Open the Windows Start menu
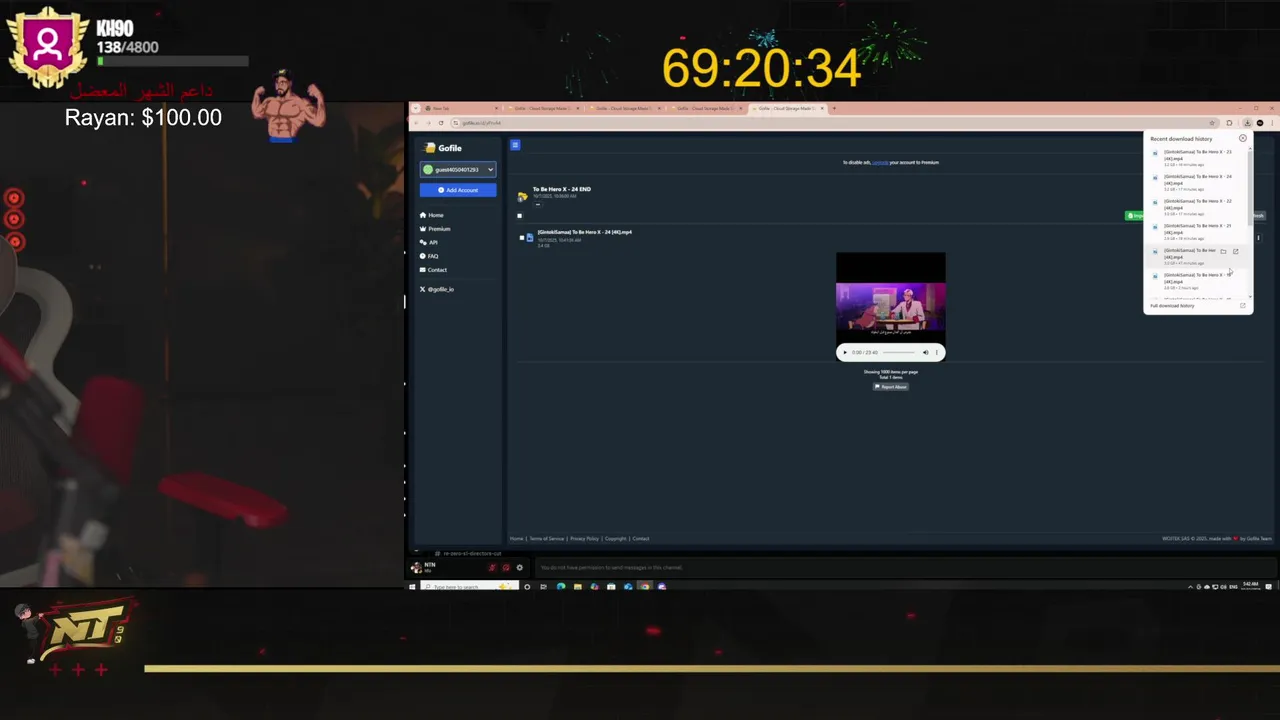The width and height of the screenshot is (1280, 720). coord(412,587)
